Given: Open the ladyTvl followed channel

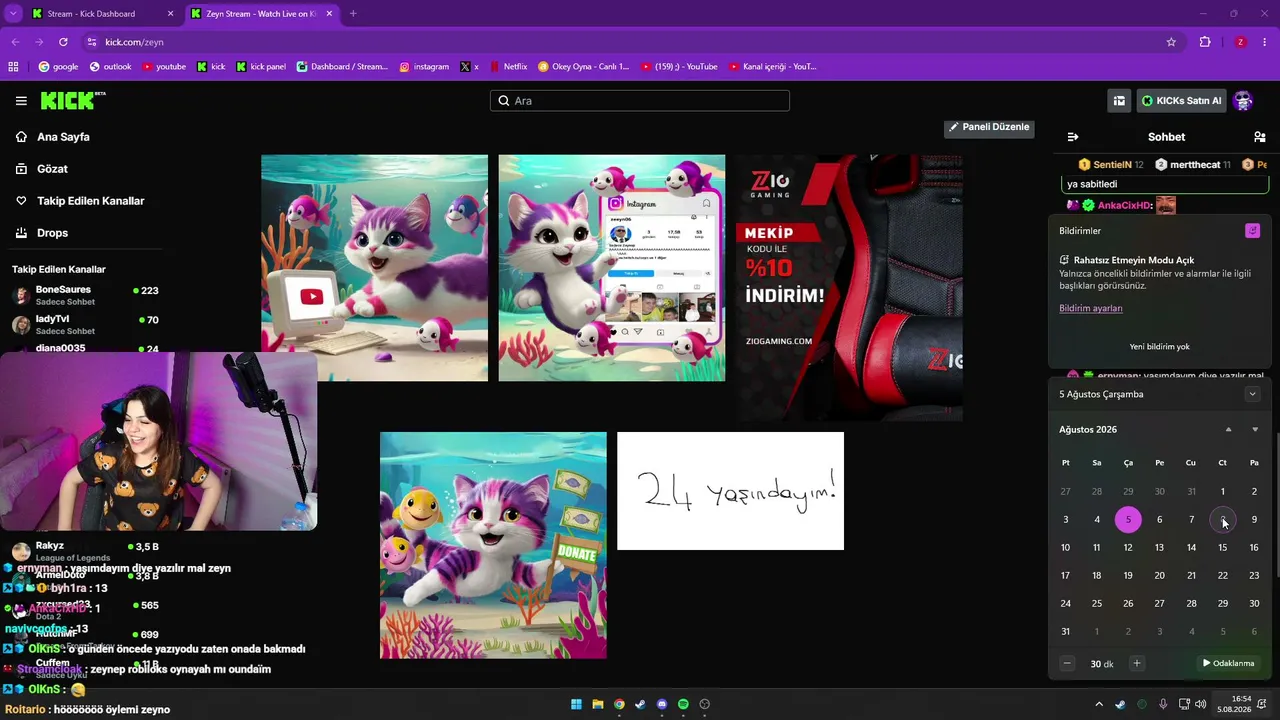Looking at the screenshot, I should 85,324.
